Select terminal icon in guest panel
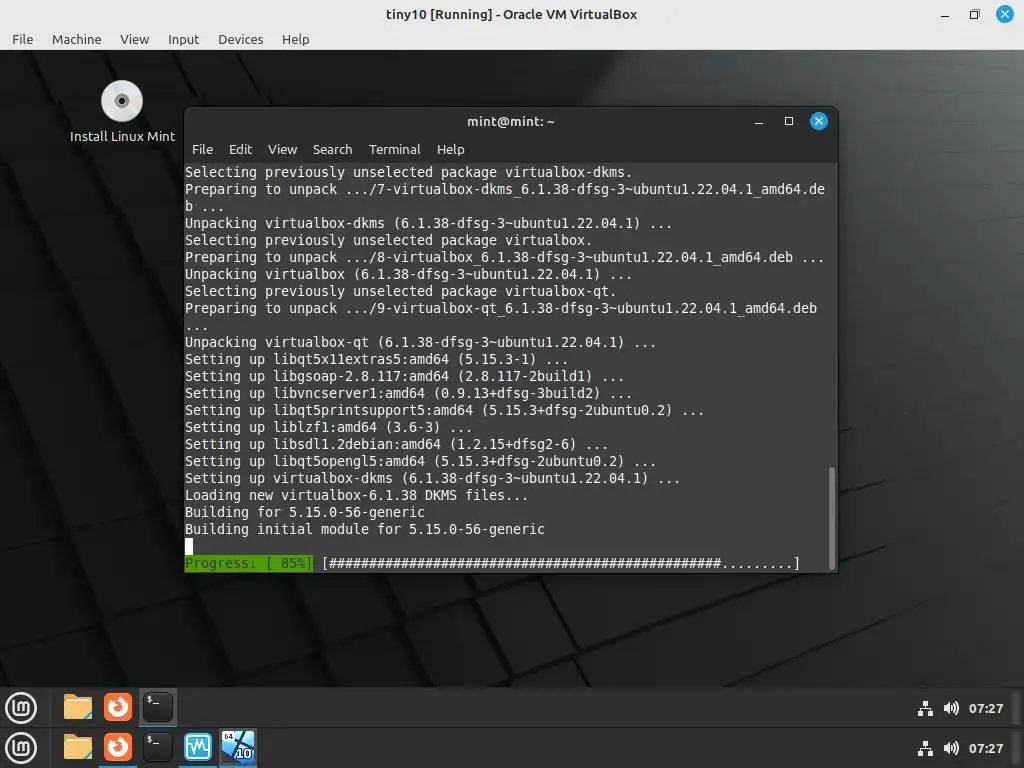This screenshot has height=768, width=1024. [x=157, y=707]
